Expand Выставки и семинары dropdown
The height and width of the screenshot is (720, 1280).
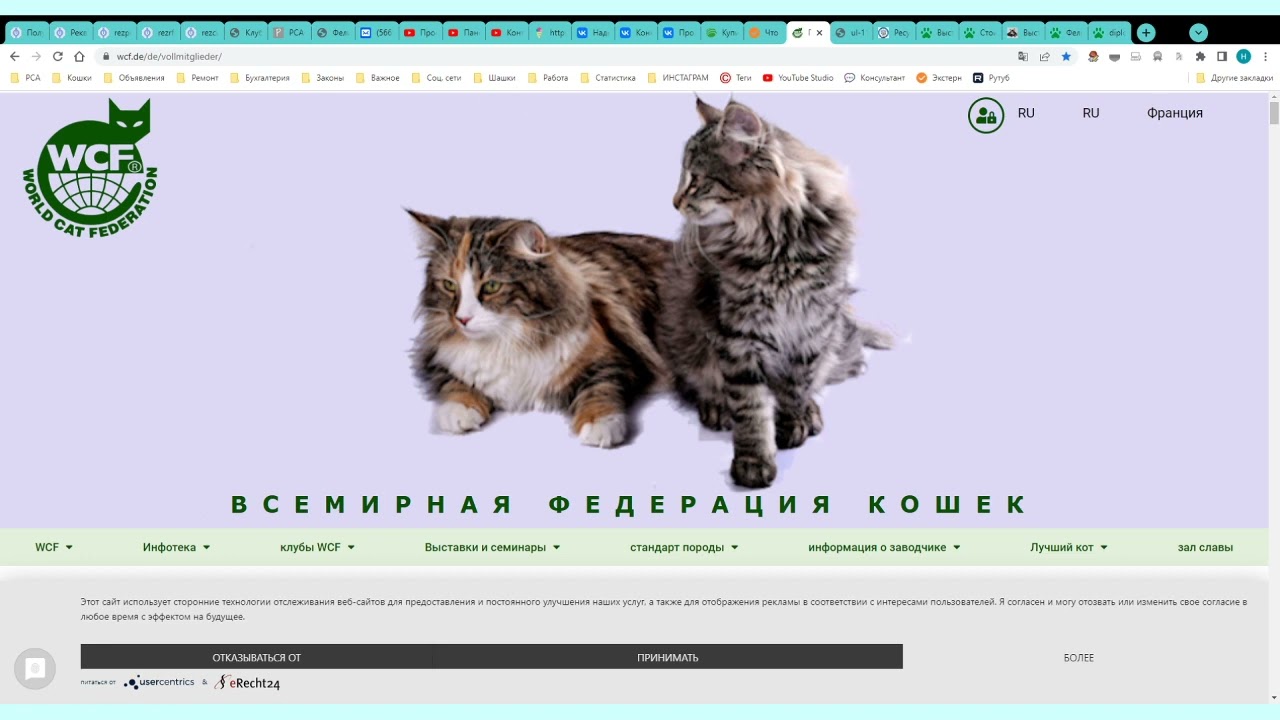(492, 547)
